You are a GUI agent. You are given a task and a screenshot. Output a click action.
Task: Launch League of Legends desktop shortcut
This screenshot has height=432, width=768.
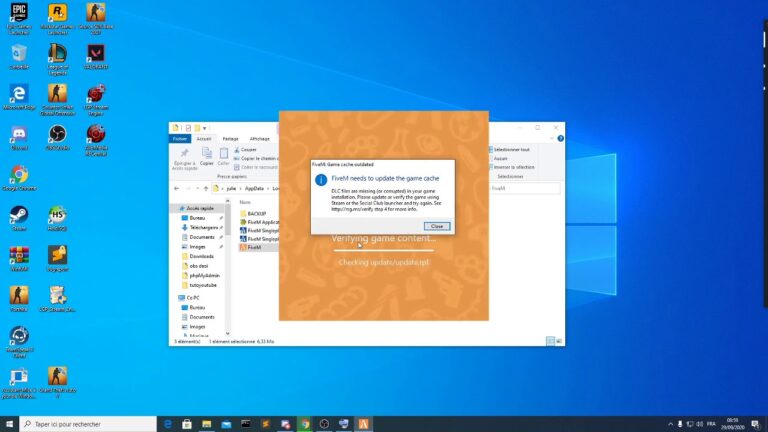click(57, 59)
